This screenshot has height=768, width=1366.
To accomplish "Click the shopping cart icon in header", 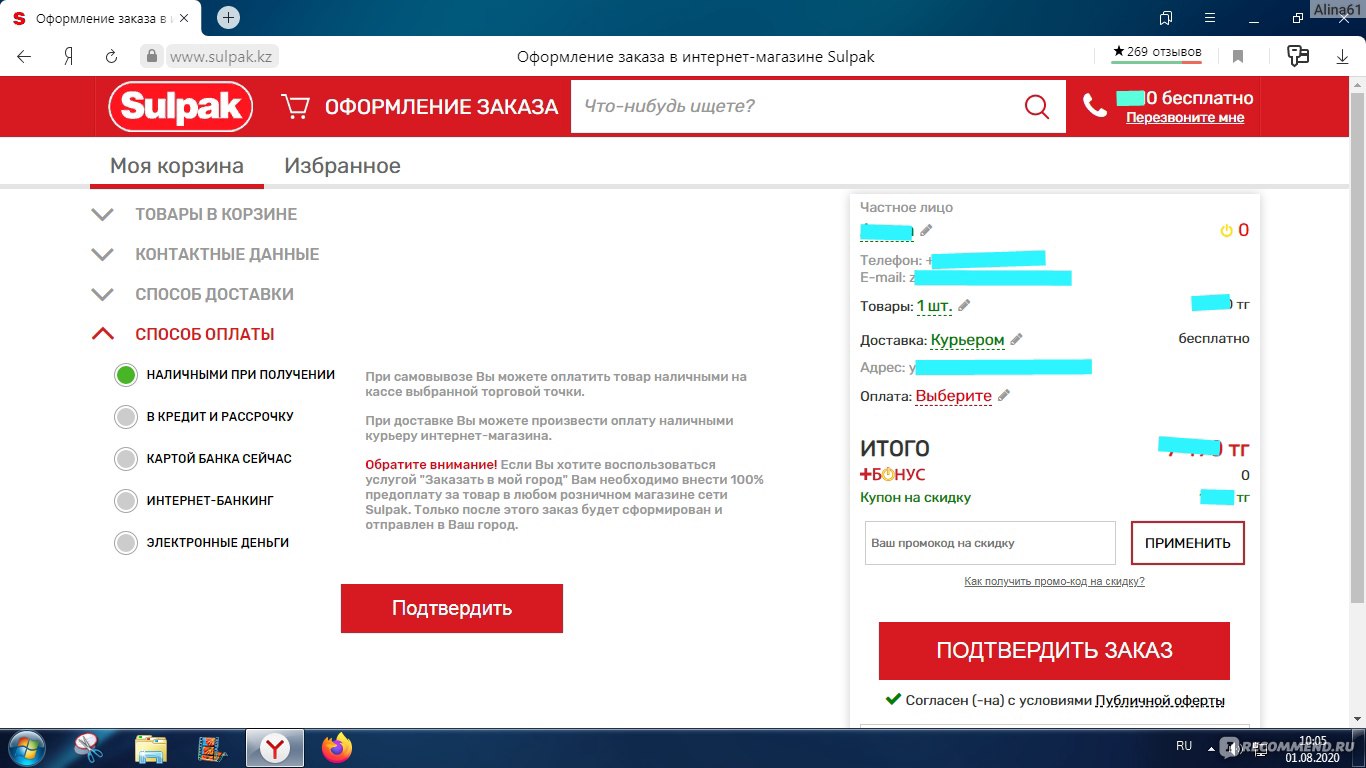I will click(x=295, y=106).
